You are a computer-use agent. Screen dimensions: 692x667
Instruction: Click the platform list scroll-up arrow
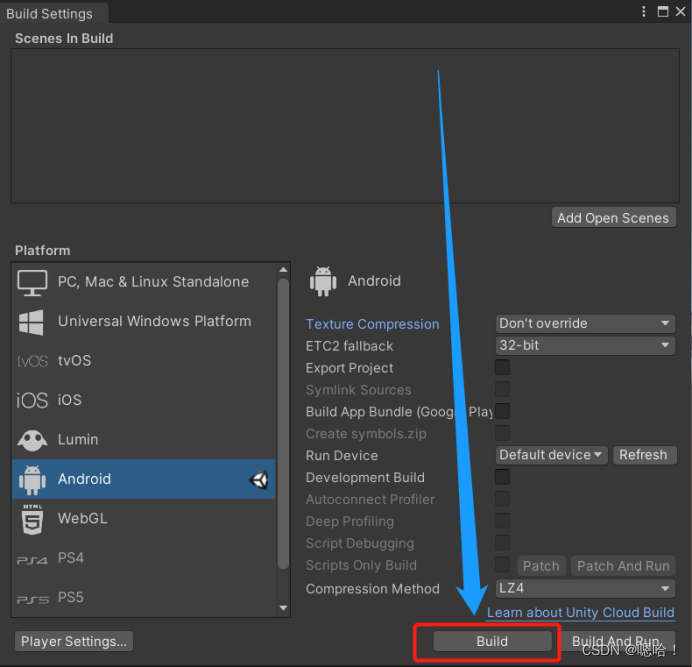pyautogui.click(x=283, y=269)
